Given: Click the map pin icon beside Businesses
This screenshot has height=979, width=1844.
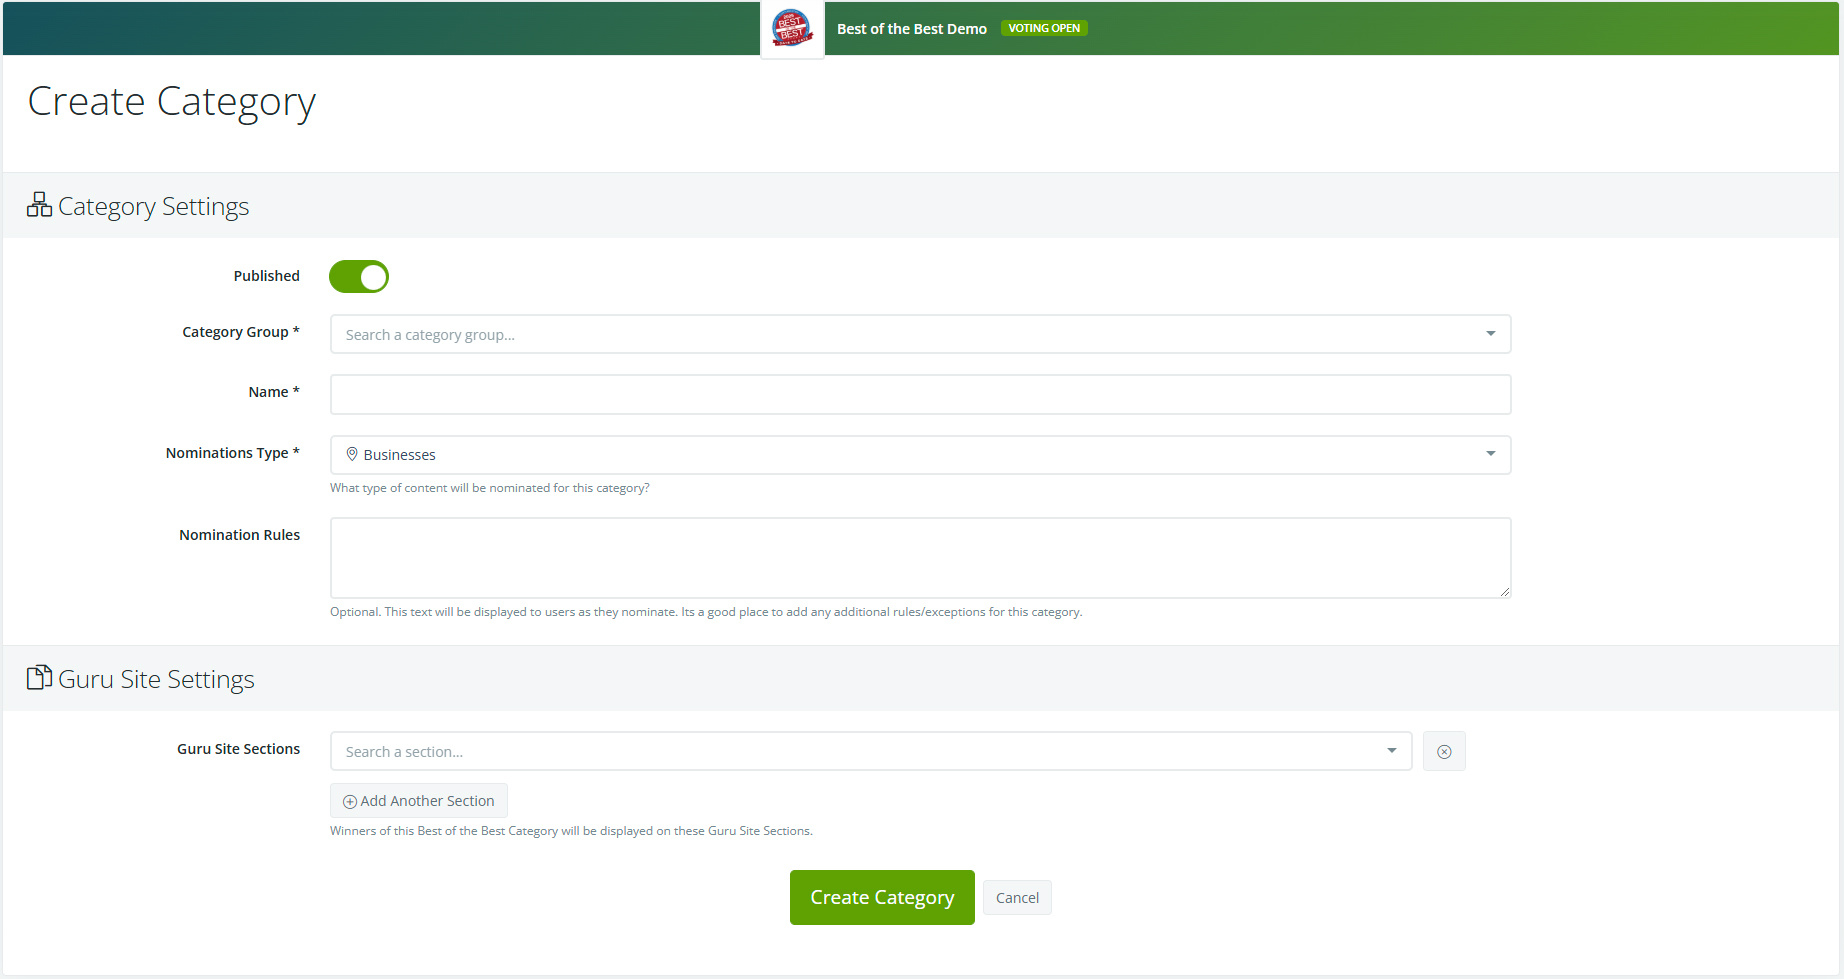Looking at the screenshot, I should (x=352, y=454).
